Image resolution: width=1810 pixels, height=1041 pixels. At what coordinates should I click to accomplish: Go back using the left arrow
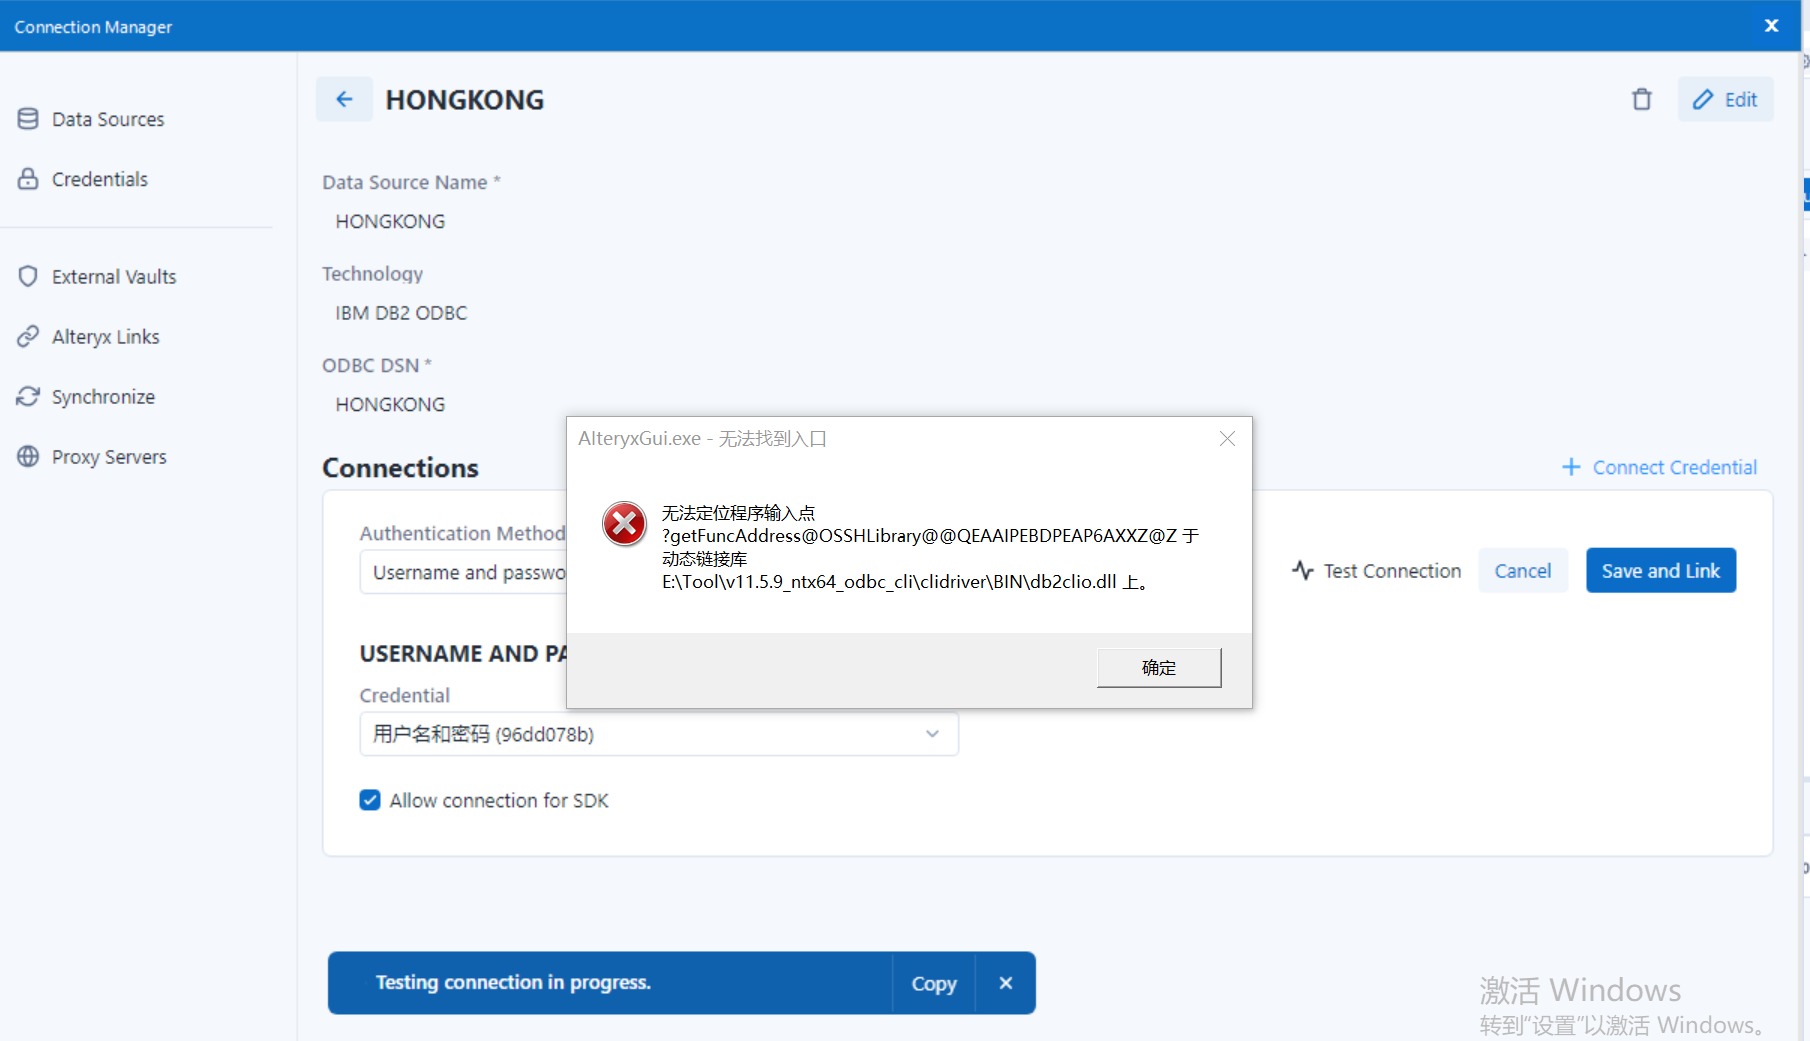(344, 99)
